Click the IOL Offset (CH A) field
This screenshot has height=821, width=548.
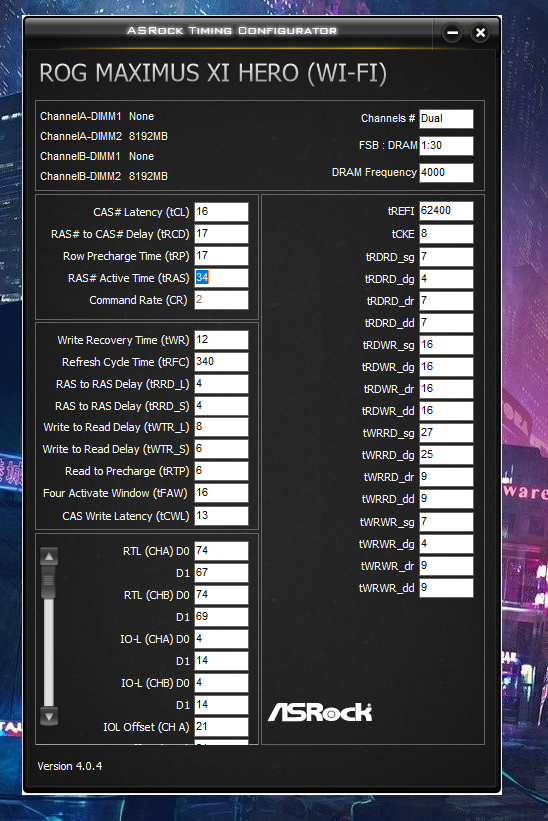(221, 727)
